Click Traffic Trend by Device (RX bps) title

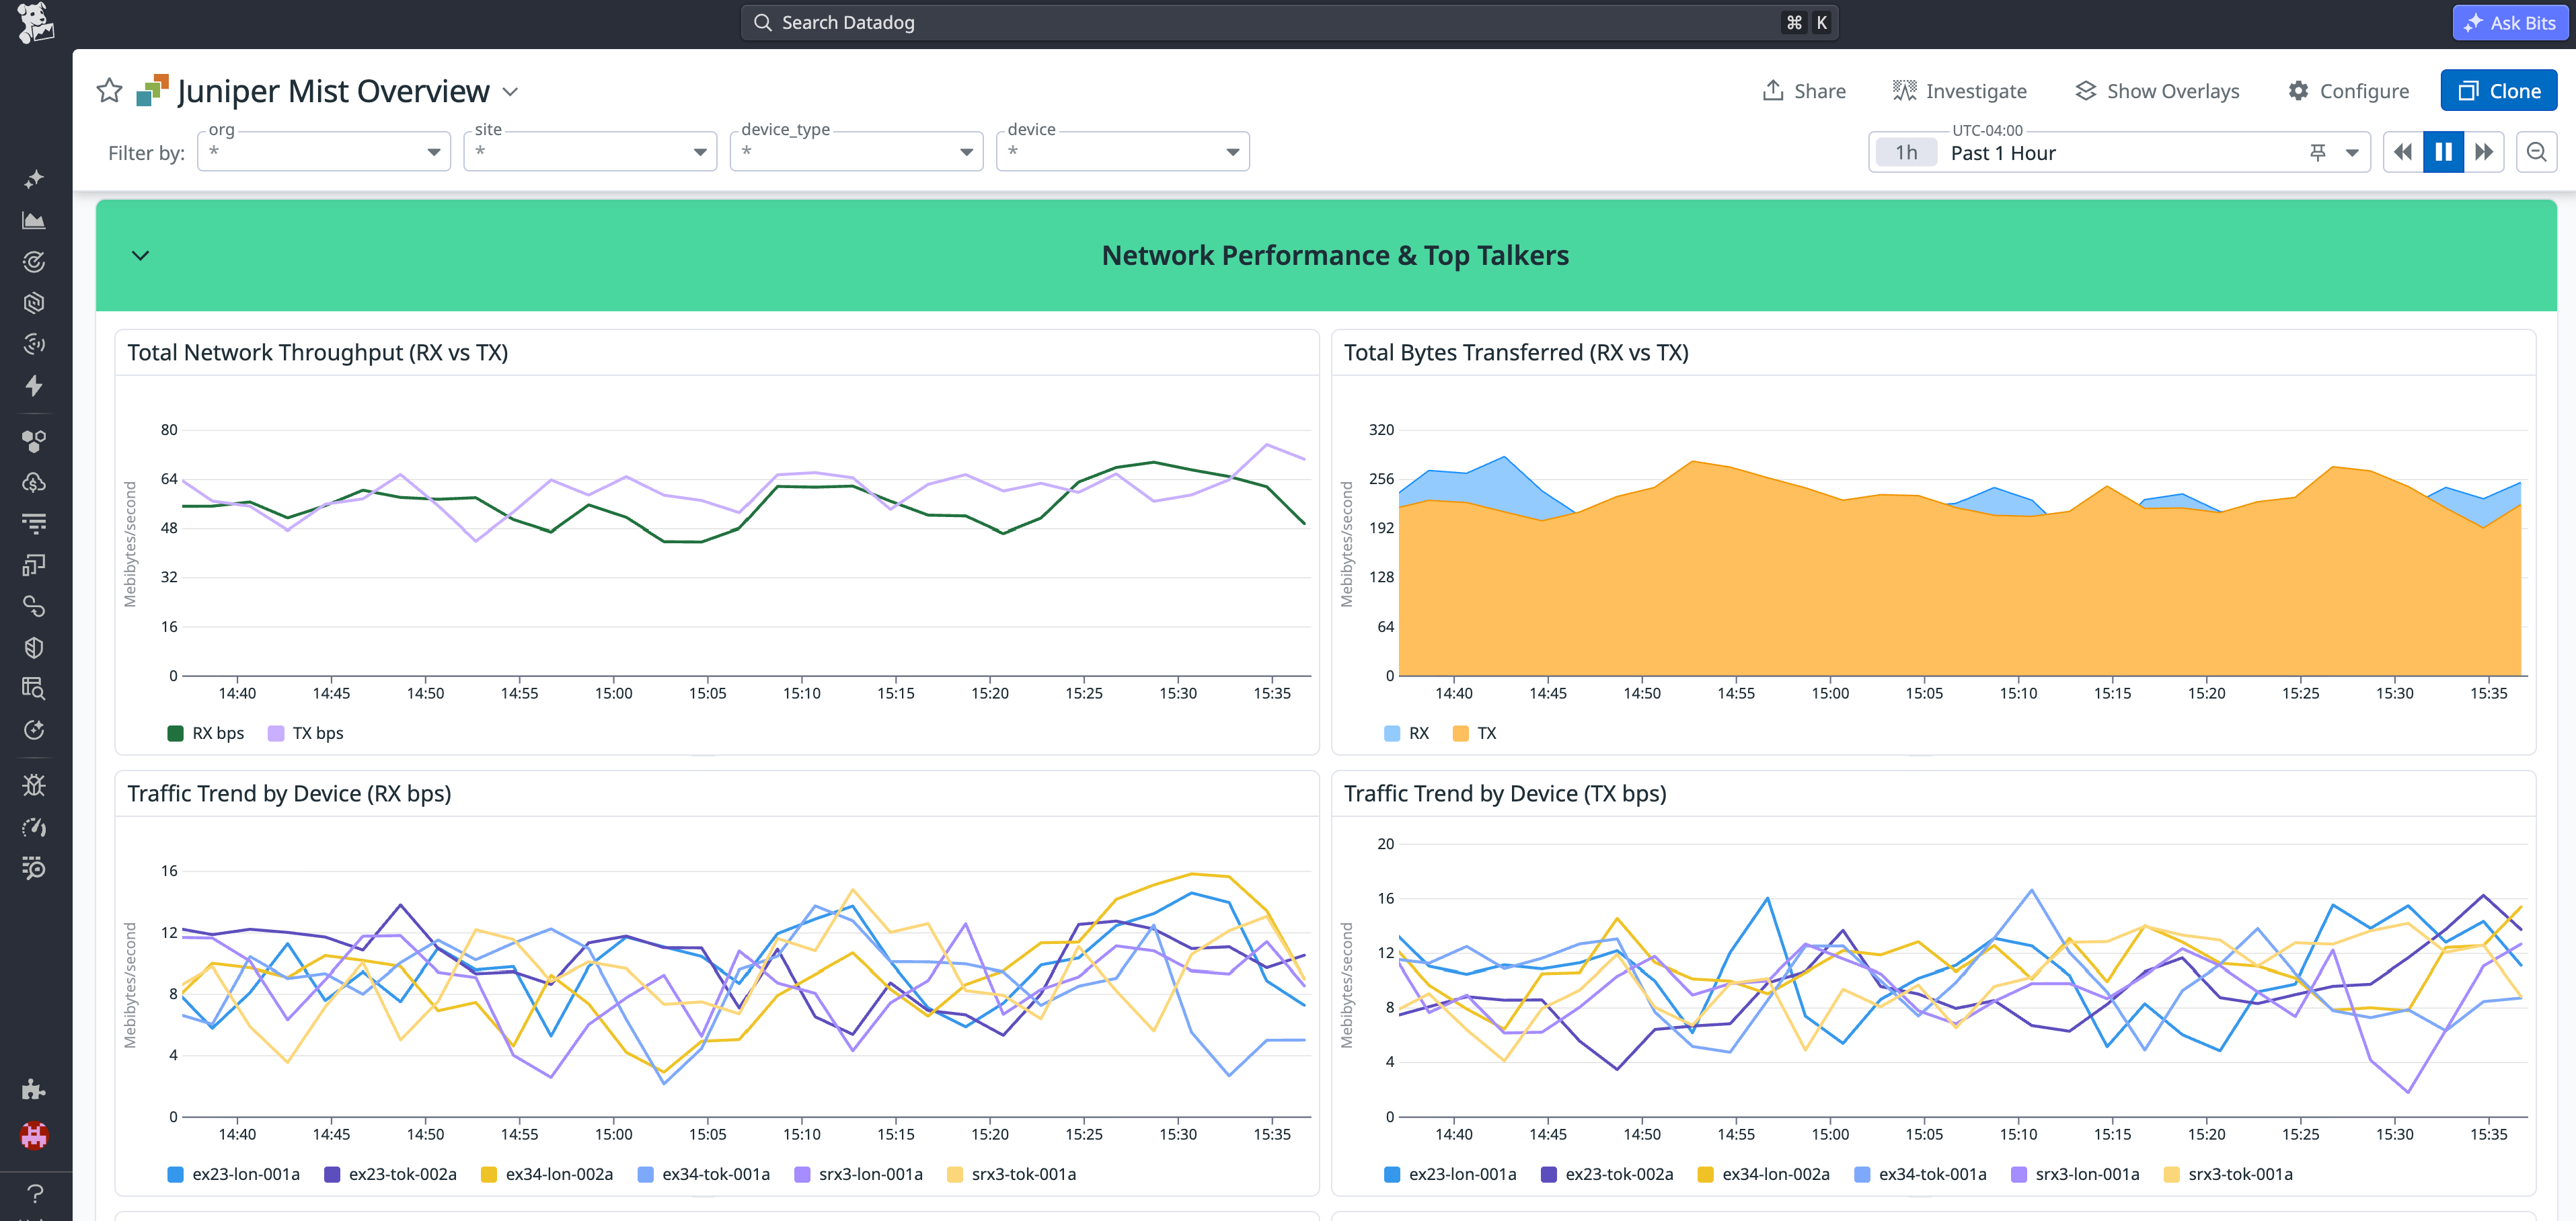[289, 793]
